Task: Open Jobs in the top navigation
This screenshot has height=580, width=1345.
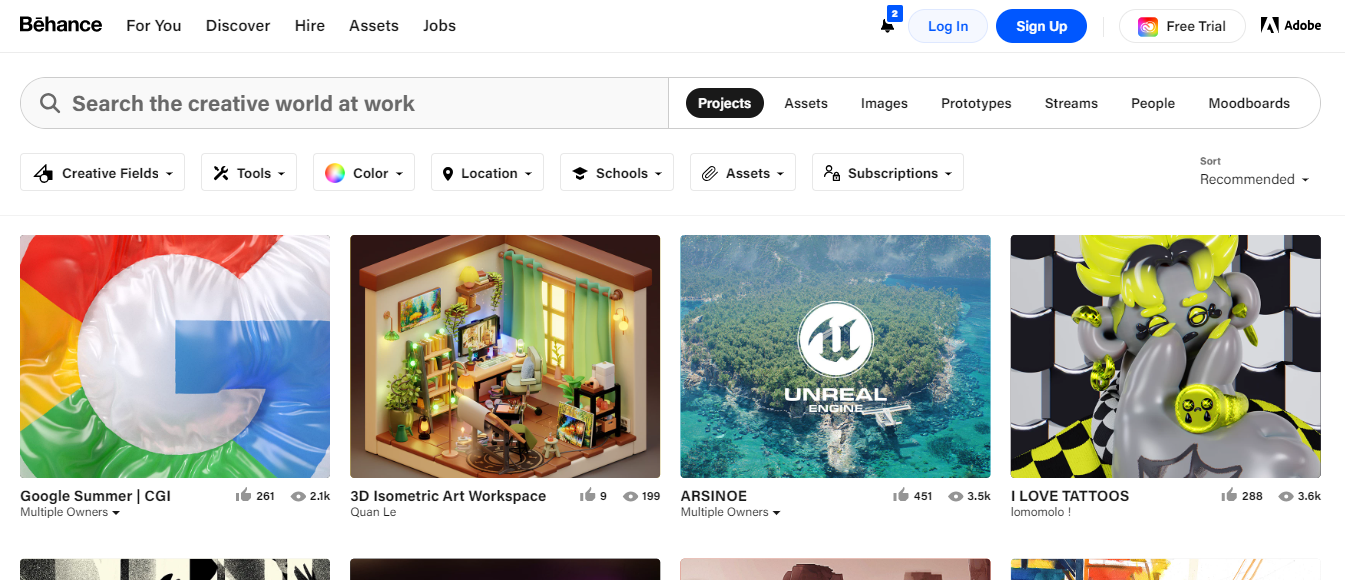Action: 439,26
